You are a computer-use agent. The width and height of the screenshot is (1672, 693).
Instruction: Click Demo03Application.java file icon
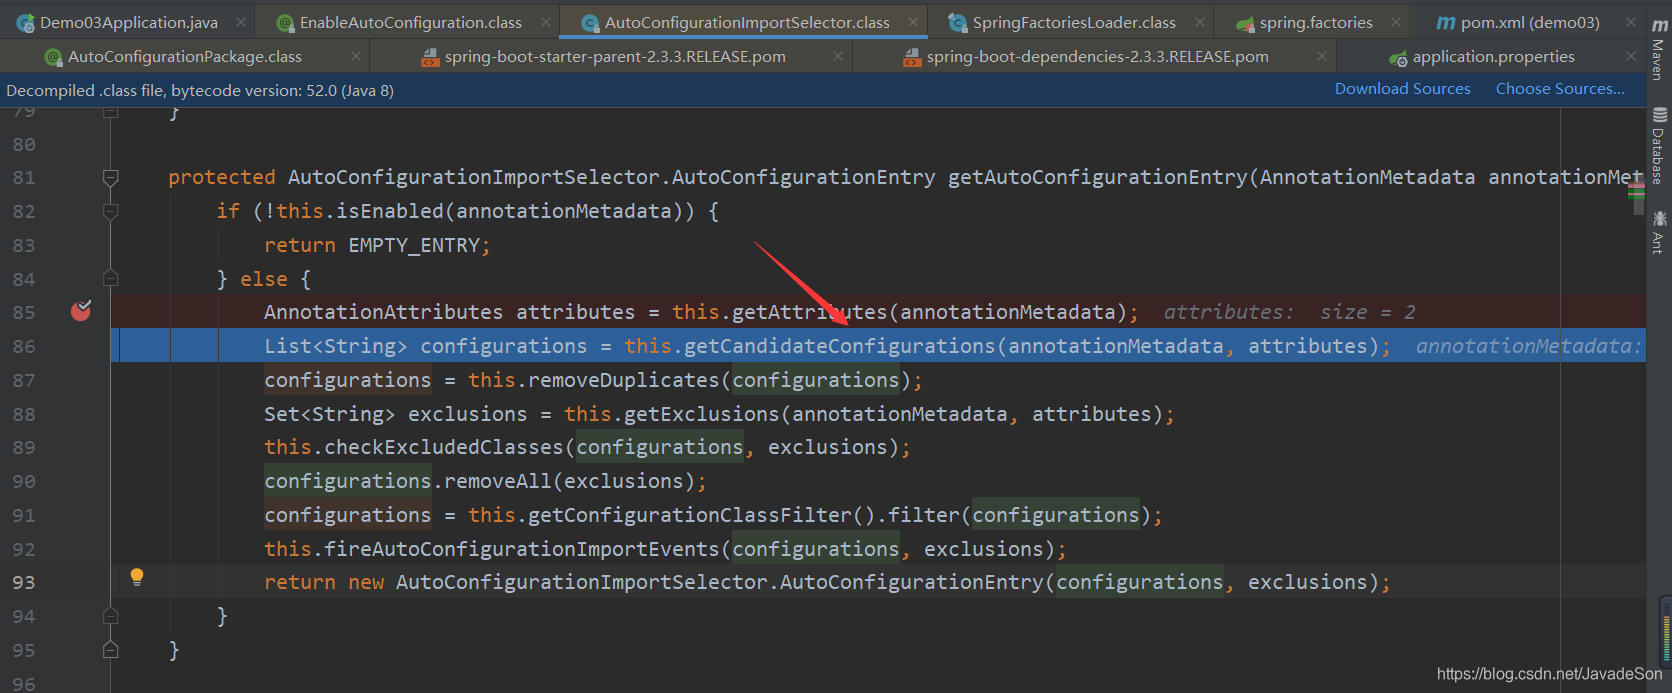pos(25,22)
